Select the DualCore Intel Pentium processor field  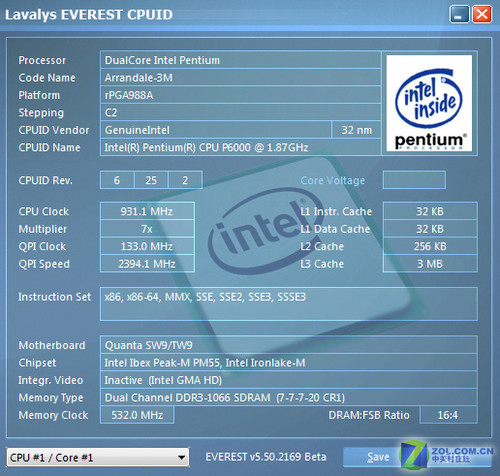click(241, 60)
